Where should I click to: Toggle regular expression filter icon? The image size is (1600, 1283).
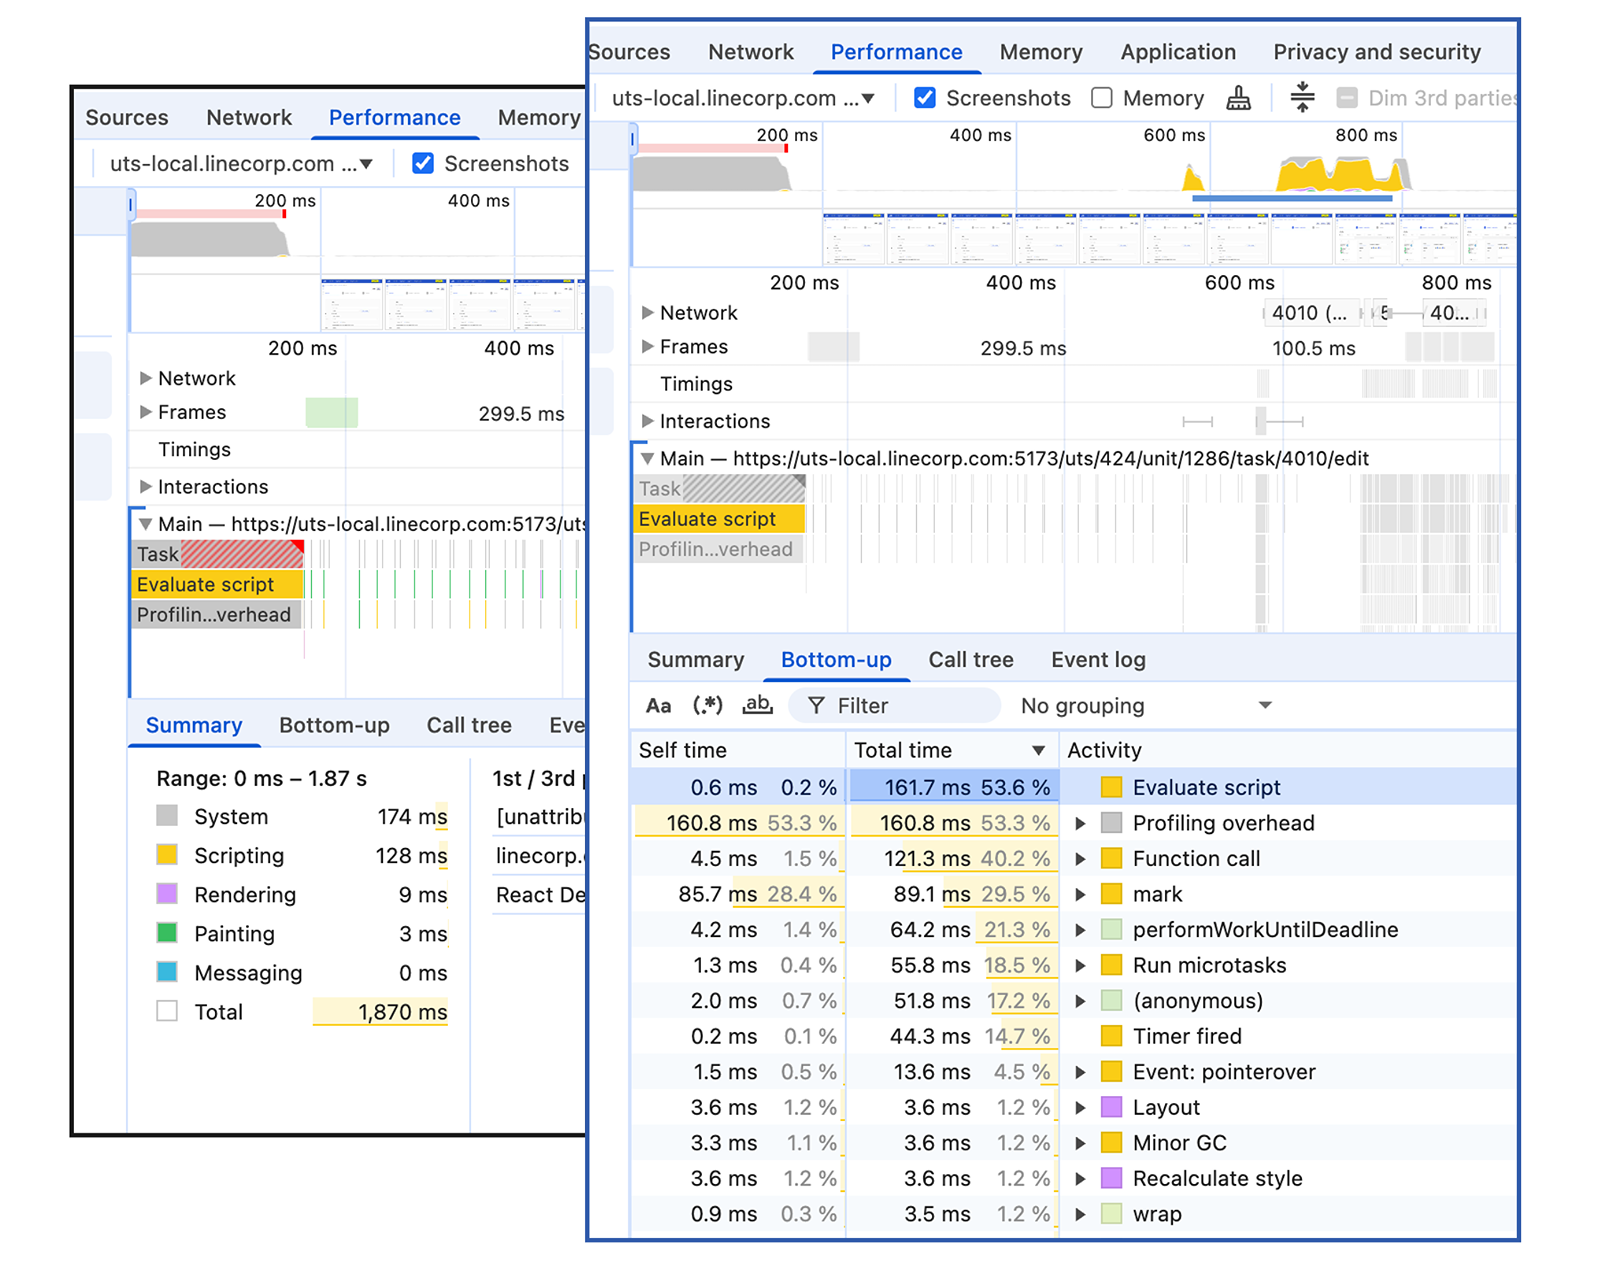[707, 706]
